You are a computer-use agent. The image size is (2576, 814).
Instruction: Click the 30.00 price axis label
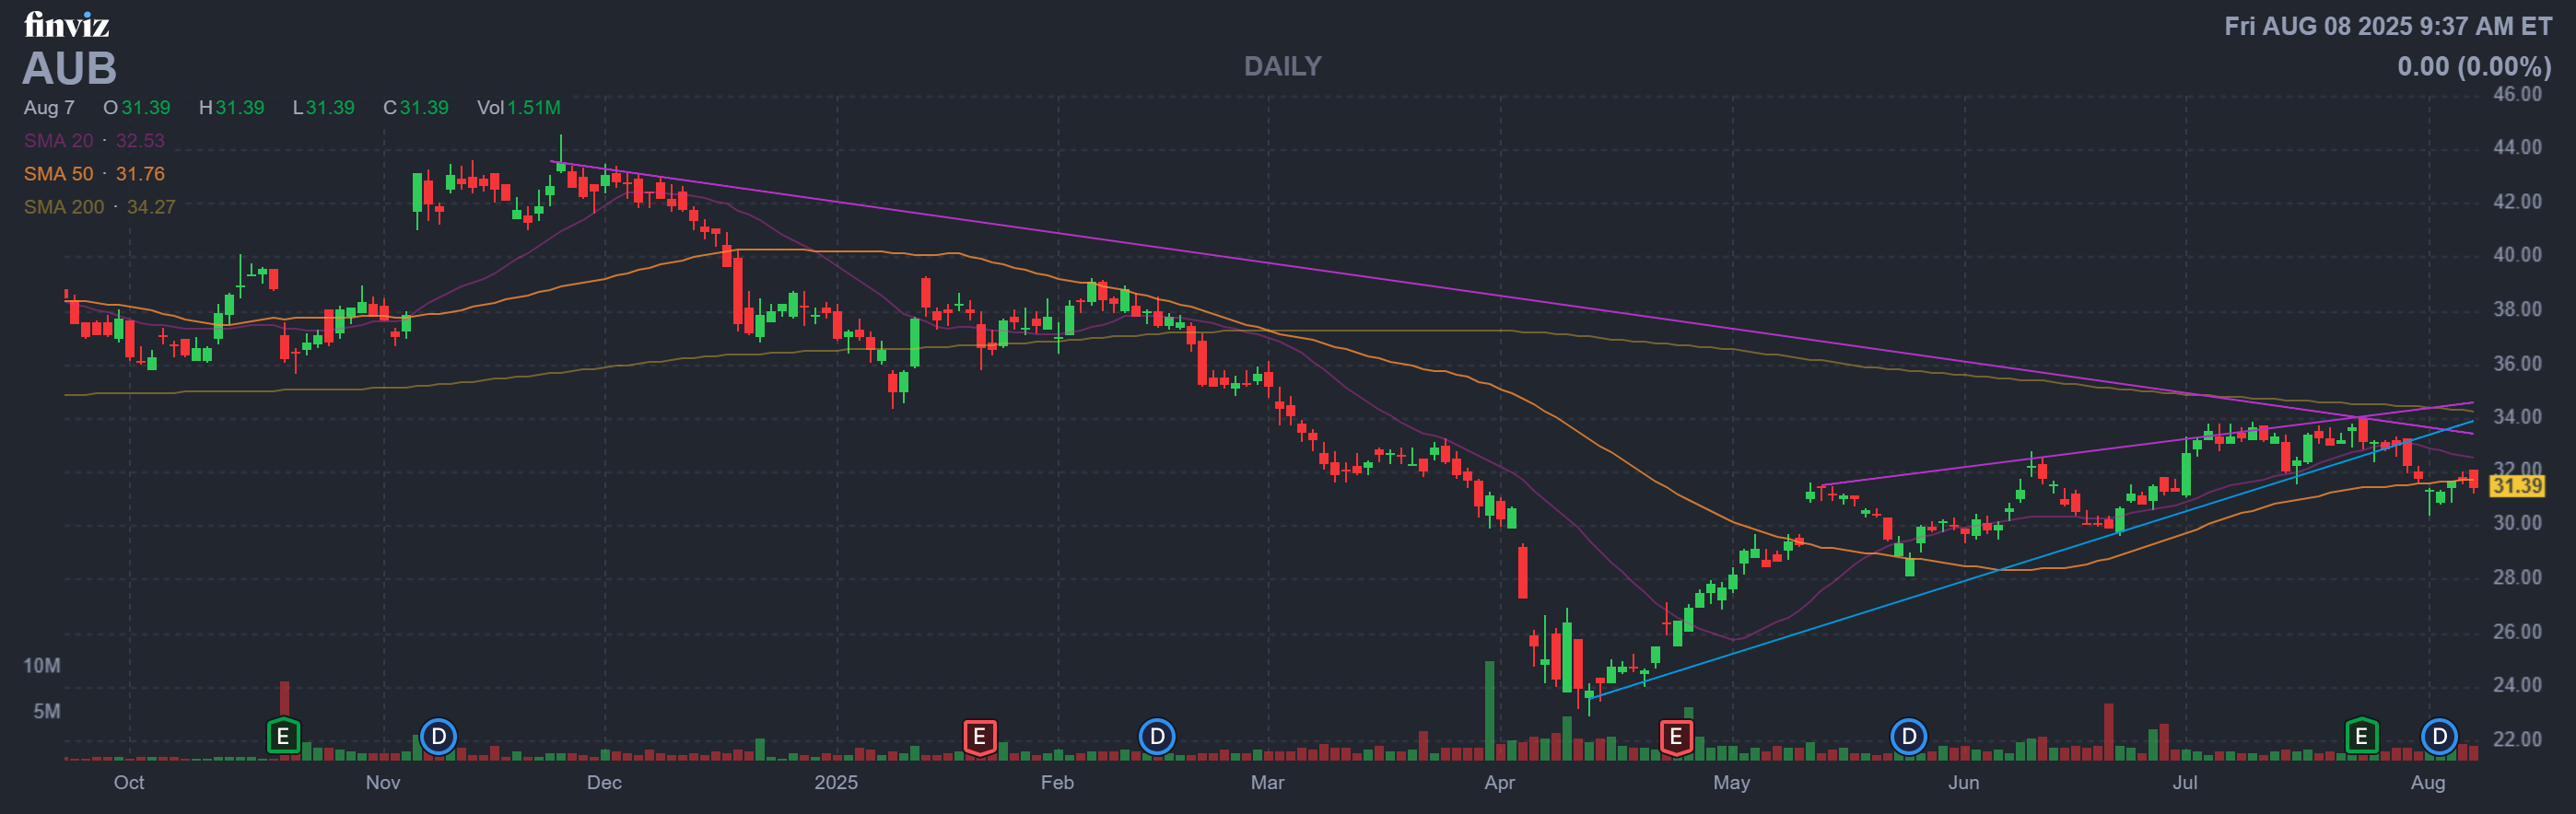click(x=2517, y=523)
